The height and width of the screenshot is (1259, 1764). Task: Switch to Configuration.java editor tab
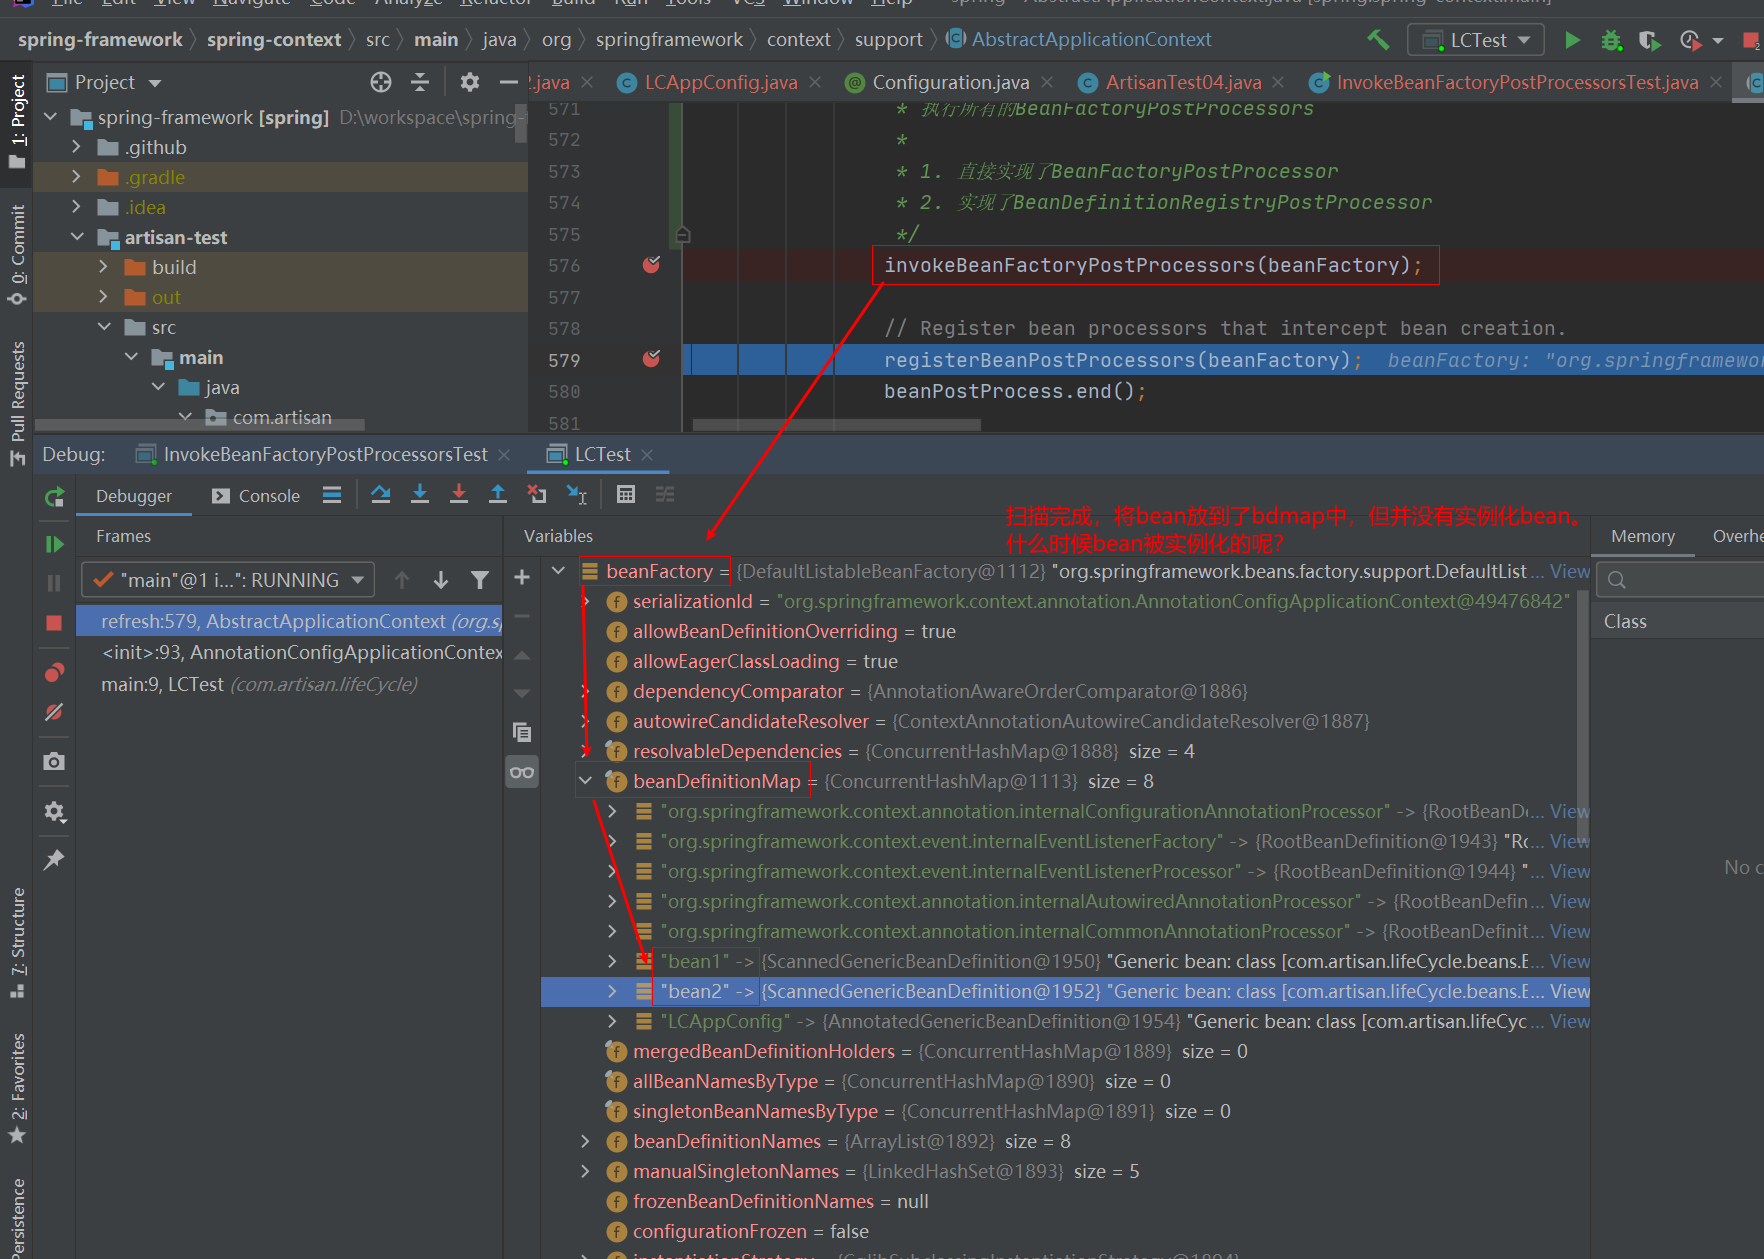tap(950, 82)
